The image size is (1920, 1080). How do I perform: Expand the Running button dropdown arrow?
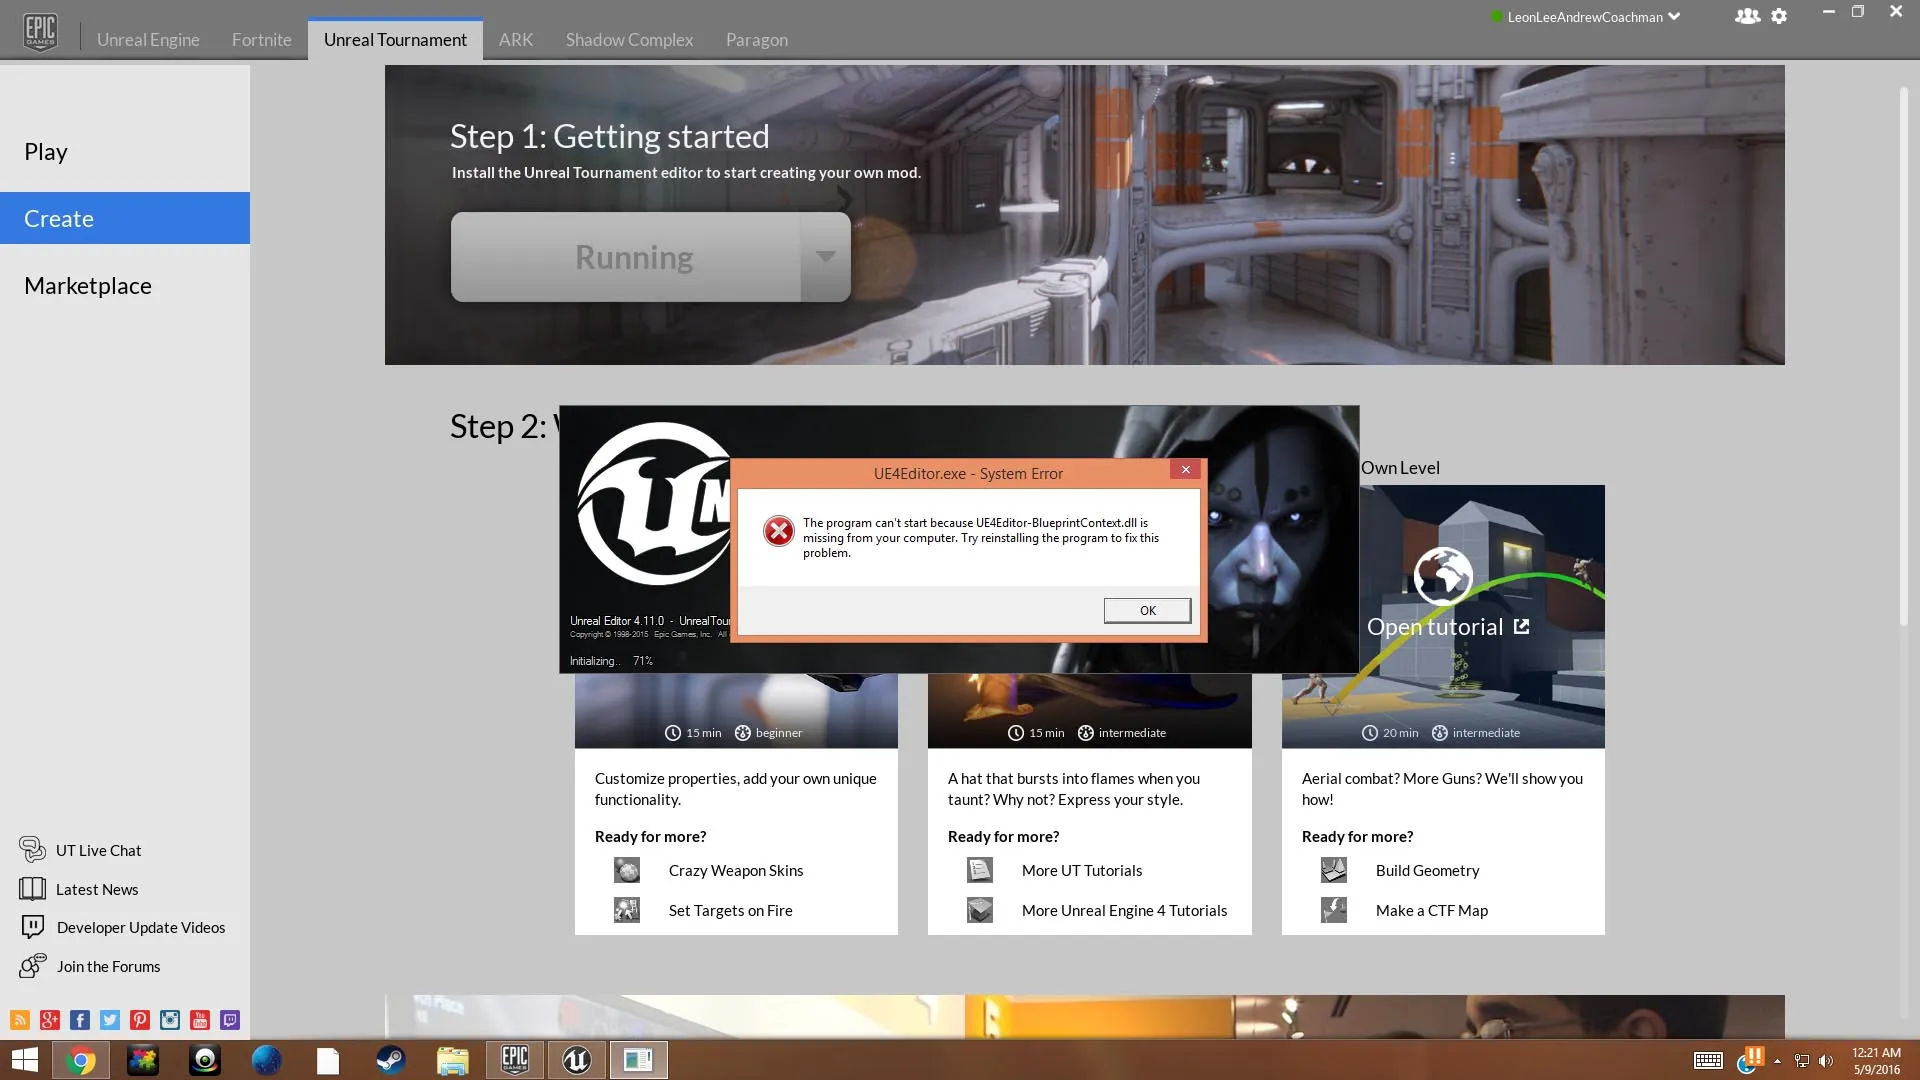click(x=825, y=257)
